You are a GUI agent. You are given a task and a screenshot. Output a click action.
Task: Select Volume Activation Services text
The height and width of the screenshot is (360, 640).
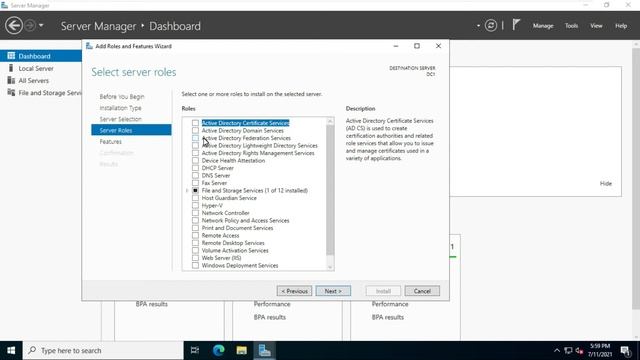point(235,250)
